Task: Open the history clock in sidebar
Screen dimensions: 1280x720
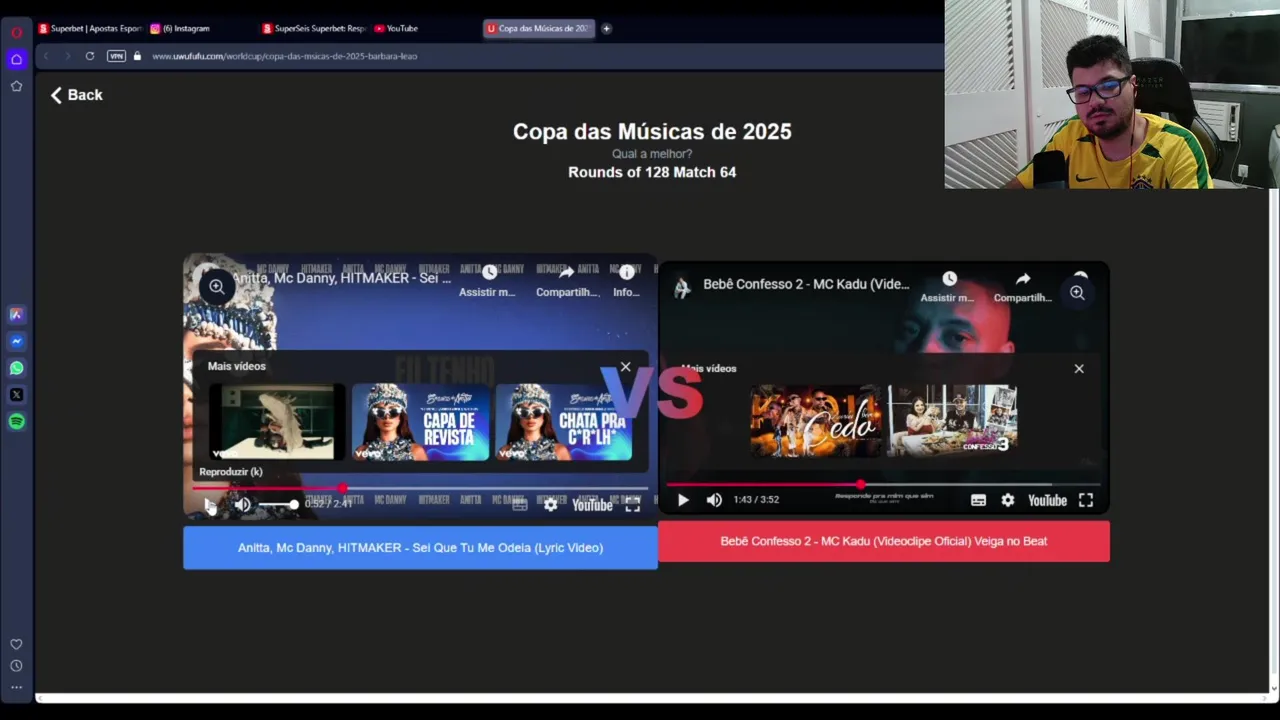Action: click(16, 666)
